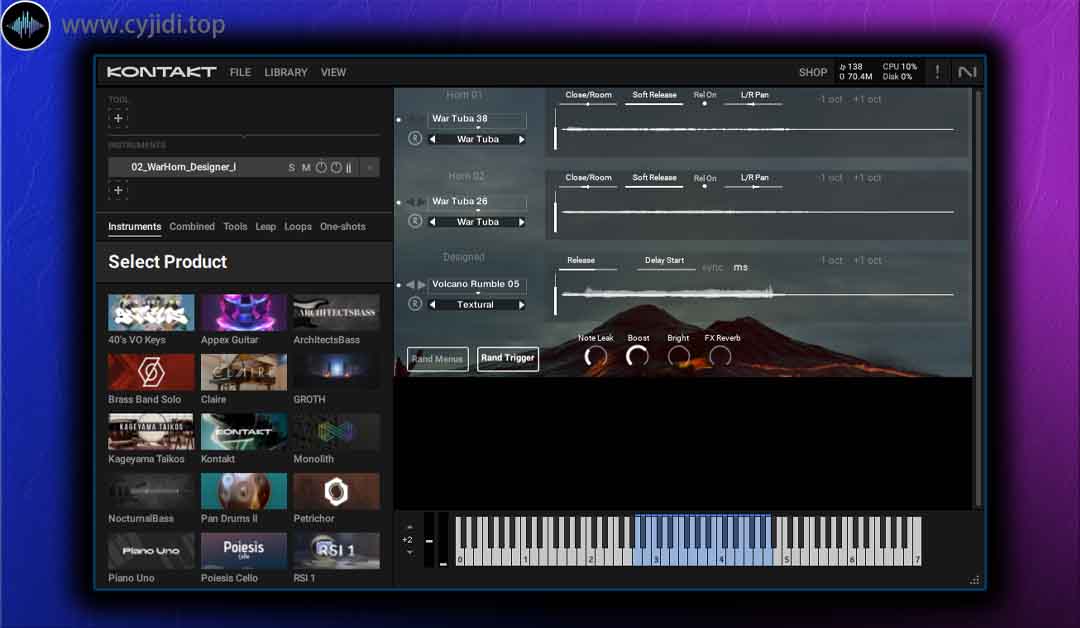Toggle the Horn 02 layer enable dot
Image resolution: width=1080 pixels, height=628 pixels.
(399, 202)
